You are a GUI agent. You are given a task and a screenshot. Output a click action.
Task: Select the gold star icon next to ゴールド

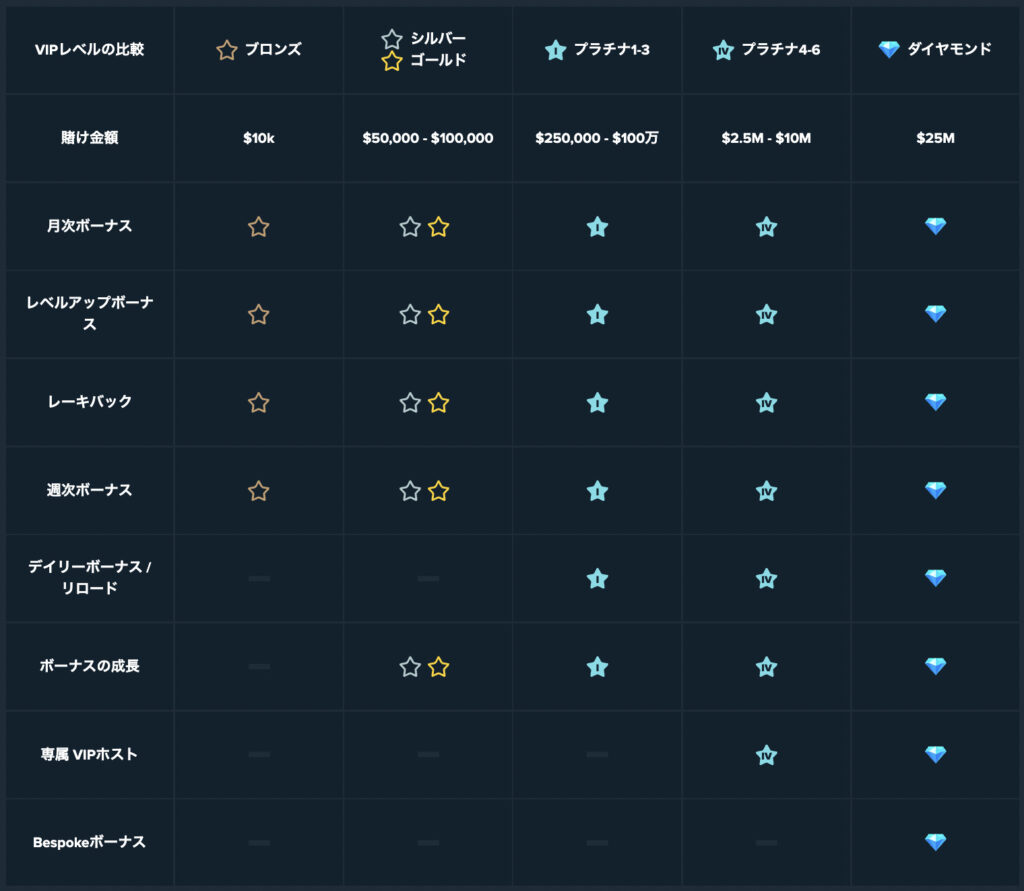(390, 62)
